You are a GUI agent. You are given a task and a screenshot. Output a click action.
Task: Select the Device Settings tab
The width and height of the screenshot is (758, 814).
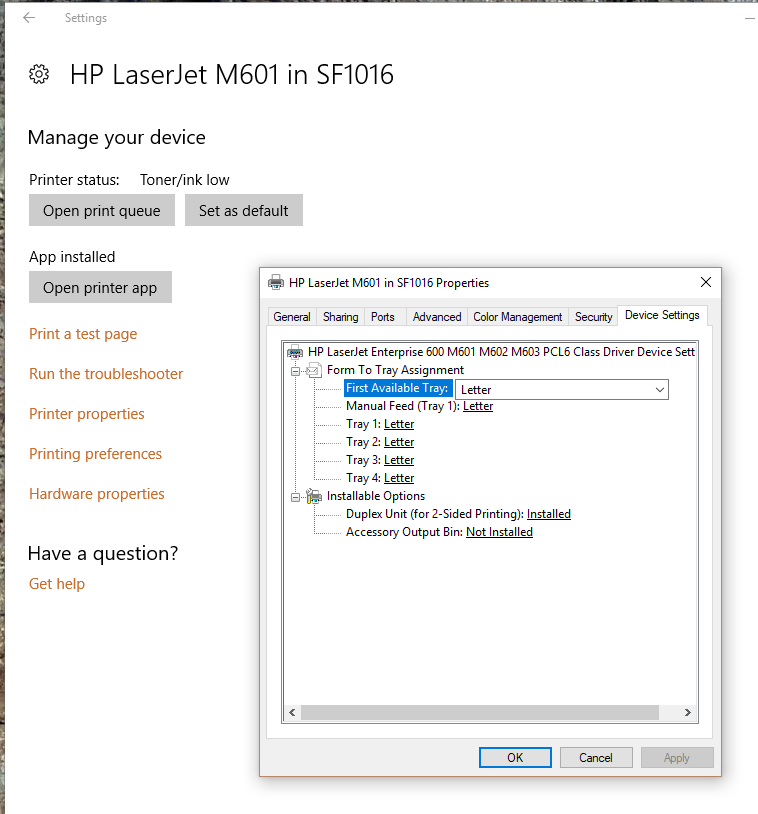pyautogui.click(x=662, y=315)
